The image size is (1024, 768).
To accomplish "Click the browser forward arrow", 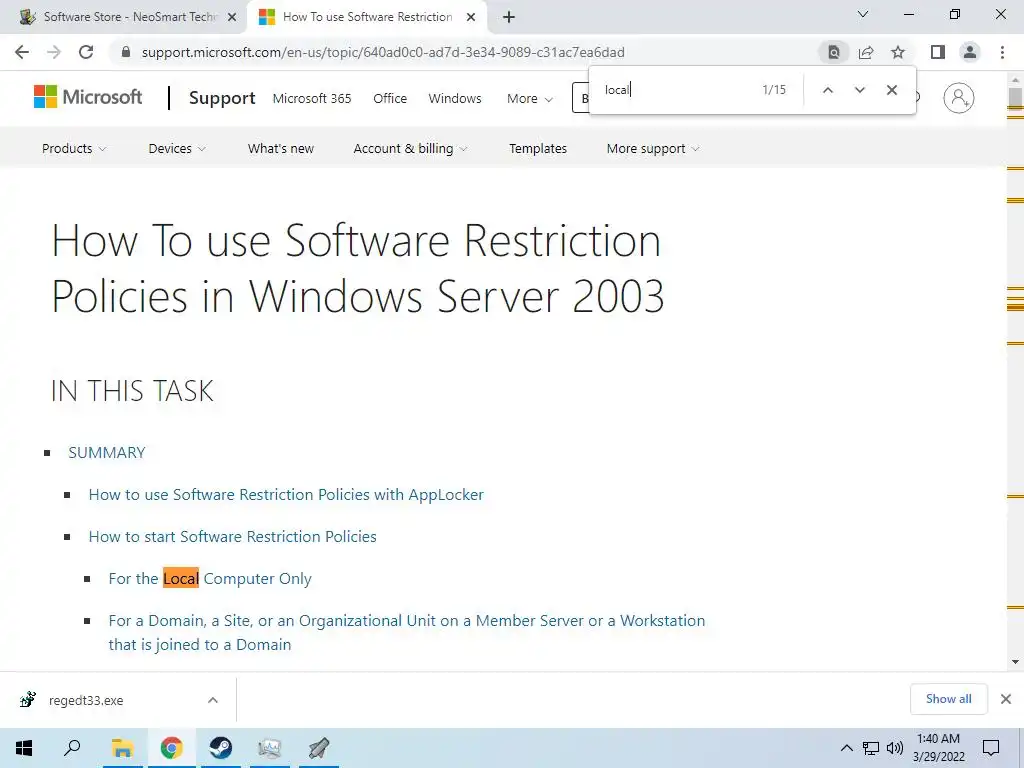I will [x=54, y=52].
